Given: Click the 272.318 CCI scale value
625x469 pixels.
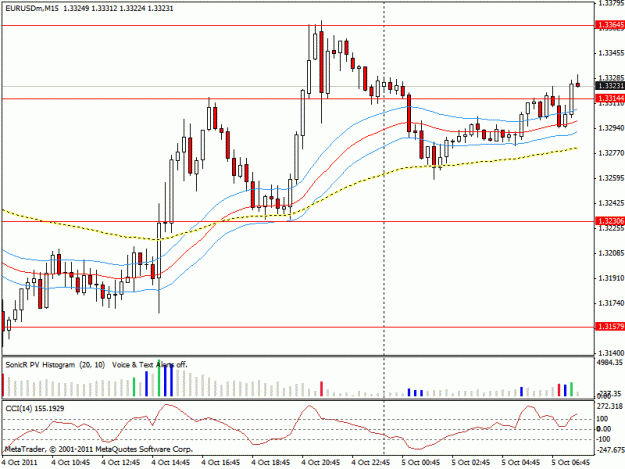Looking at the screenshot, I should pos(610,406).
